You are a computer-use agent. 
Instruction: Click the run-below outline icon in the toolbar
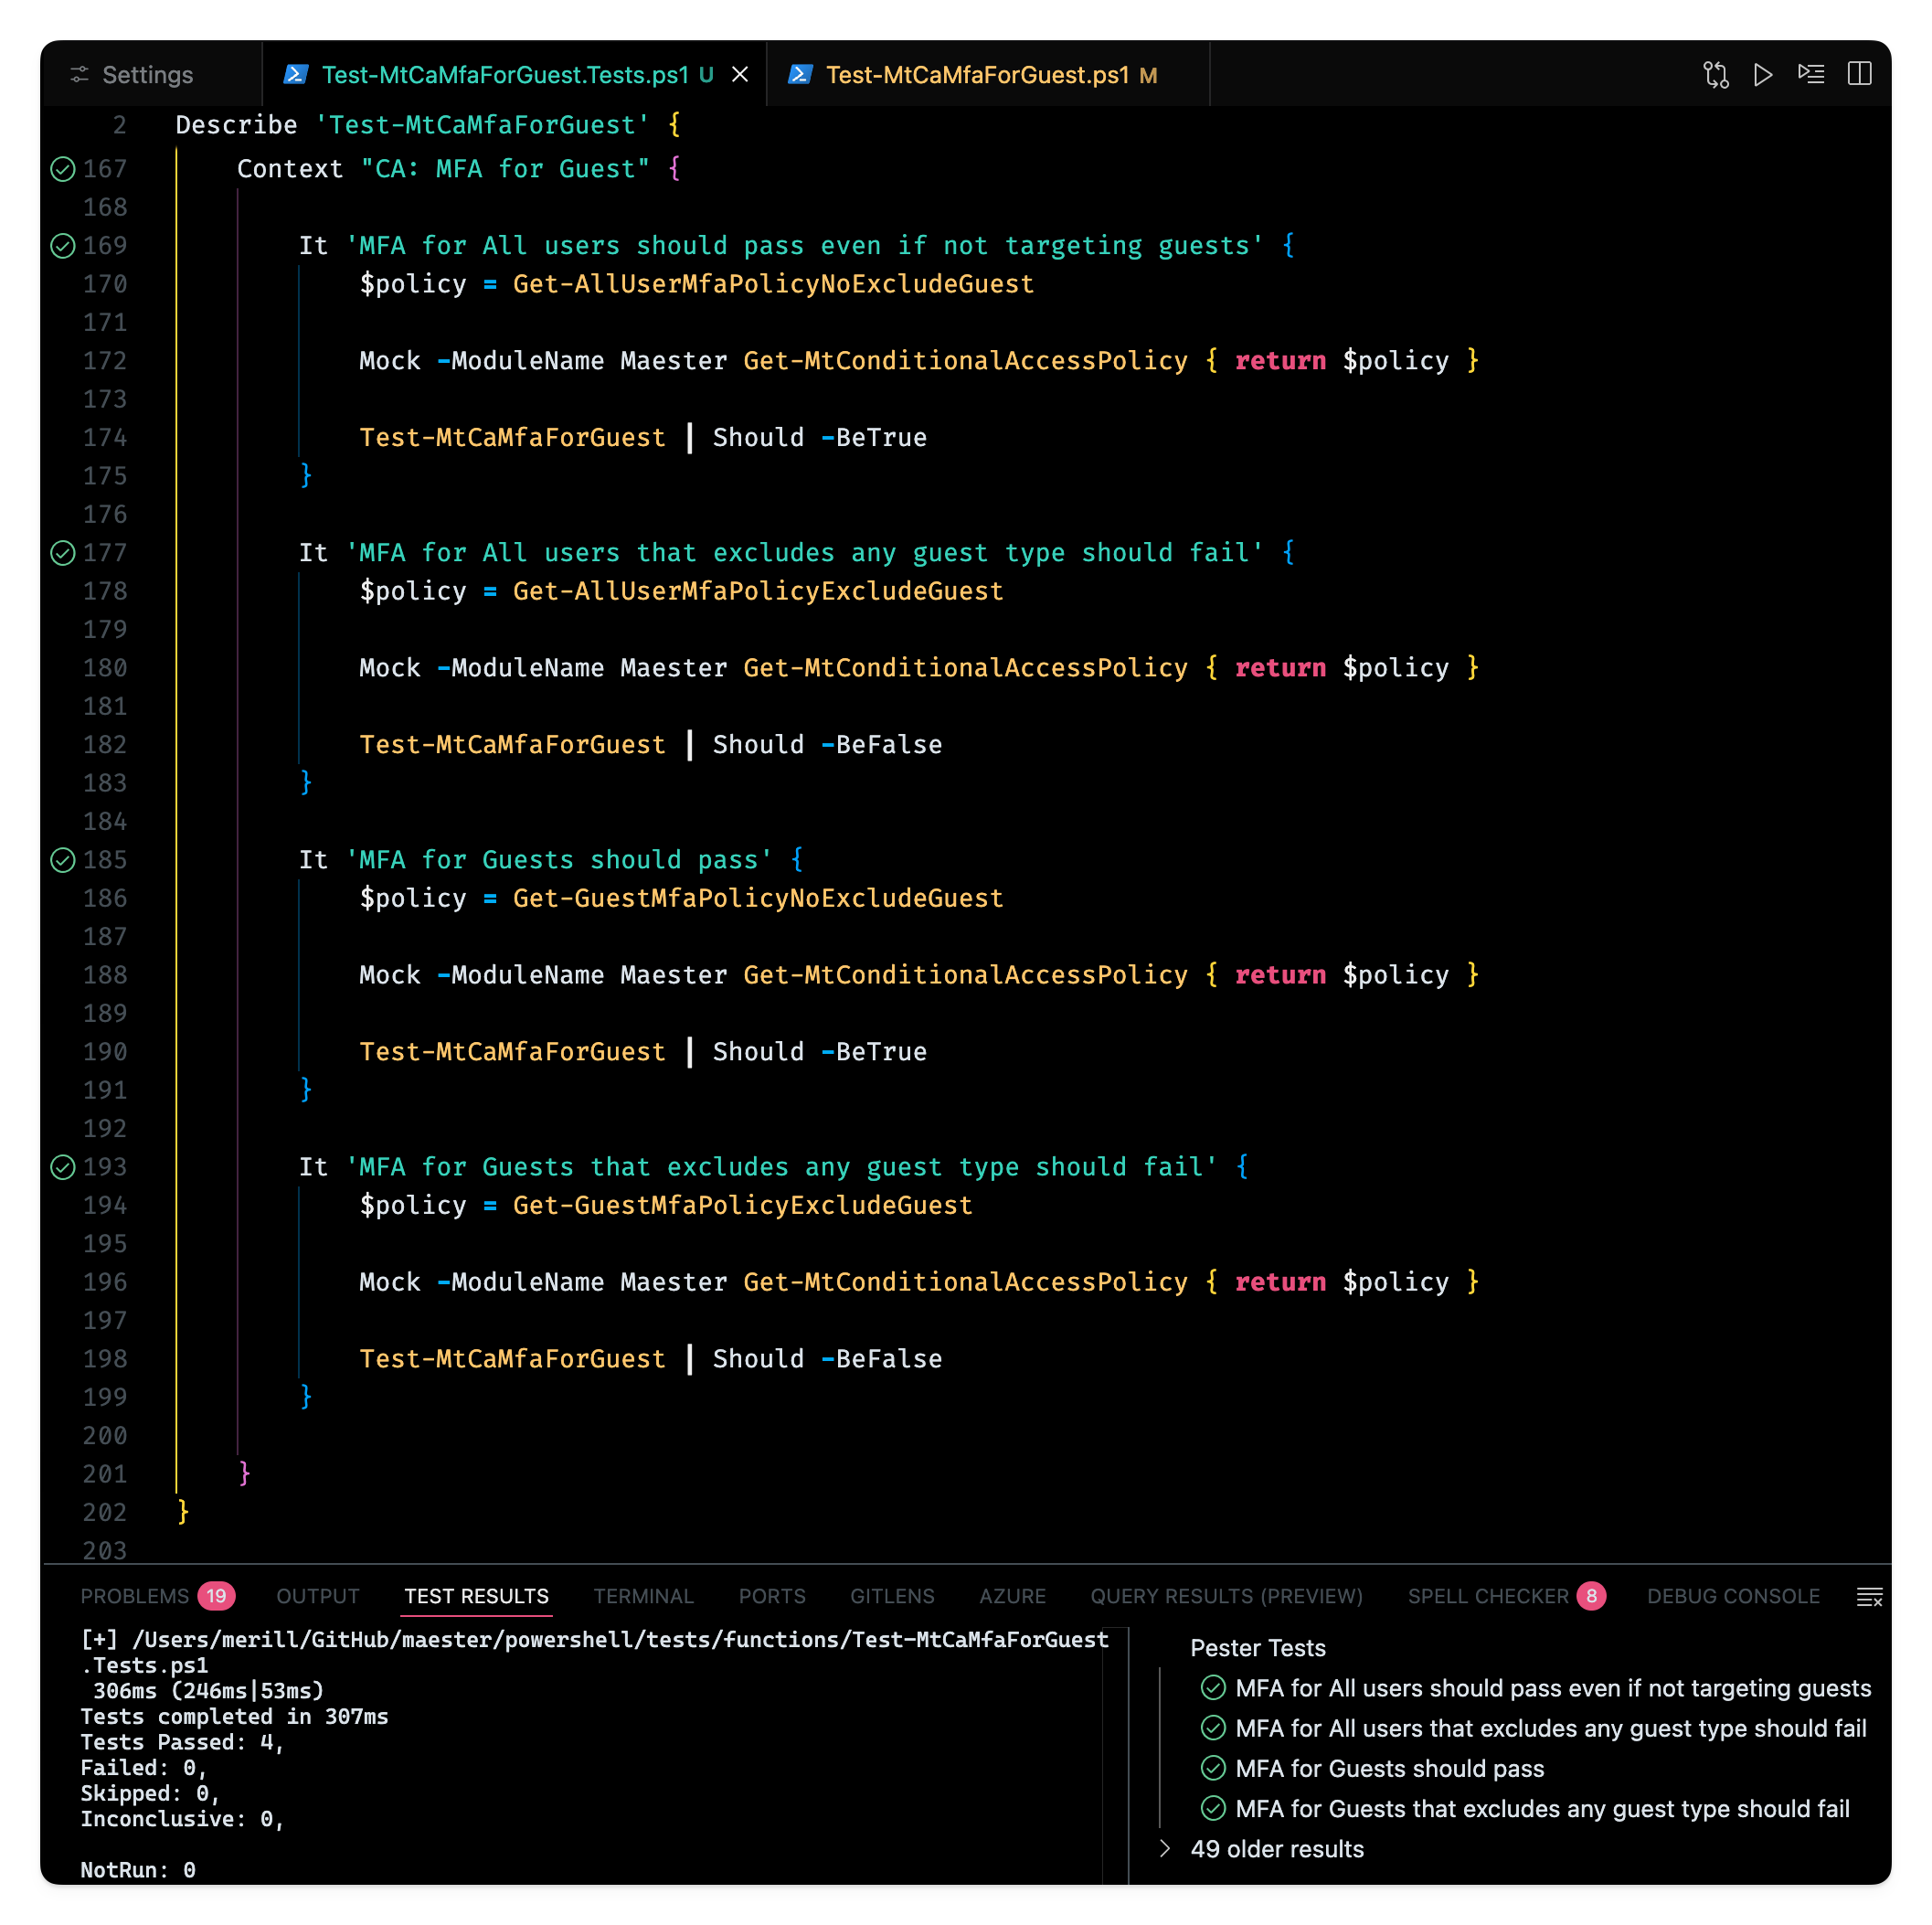(1811, 74)
